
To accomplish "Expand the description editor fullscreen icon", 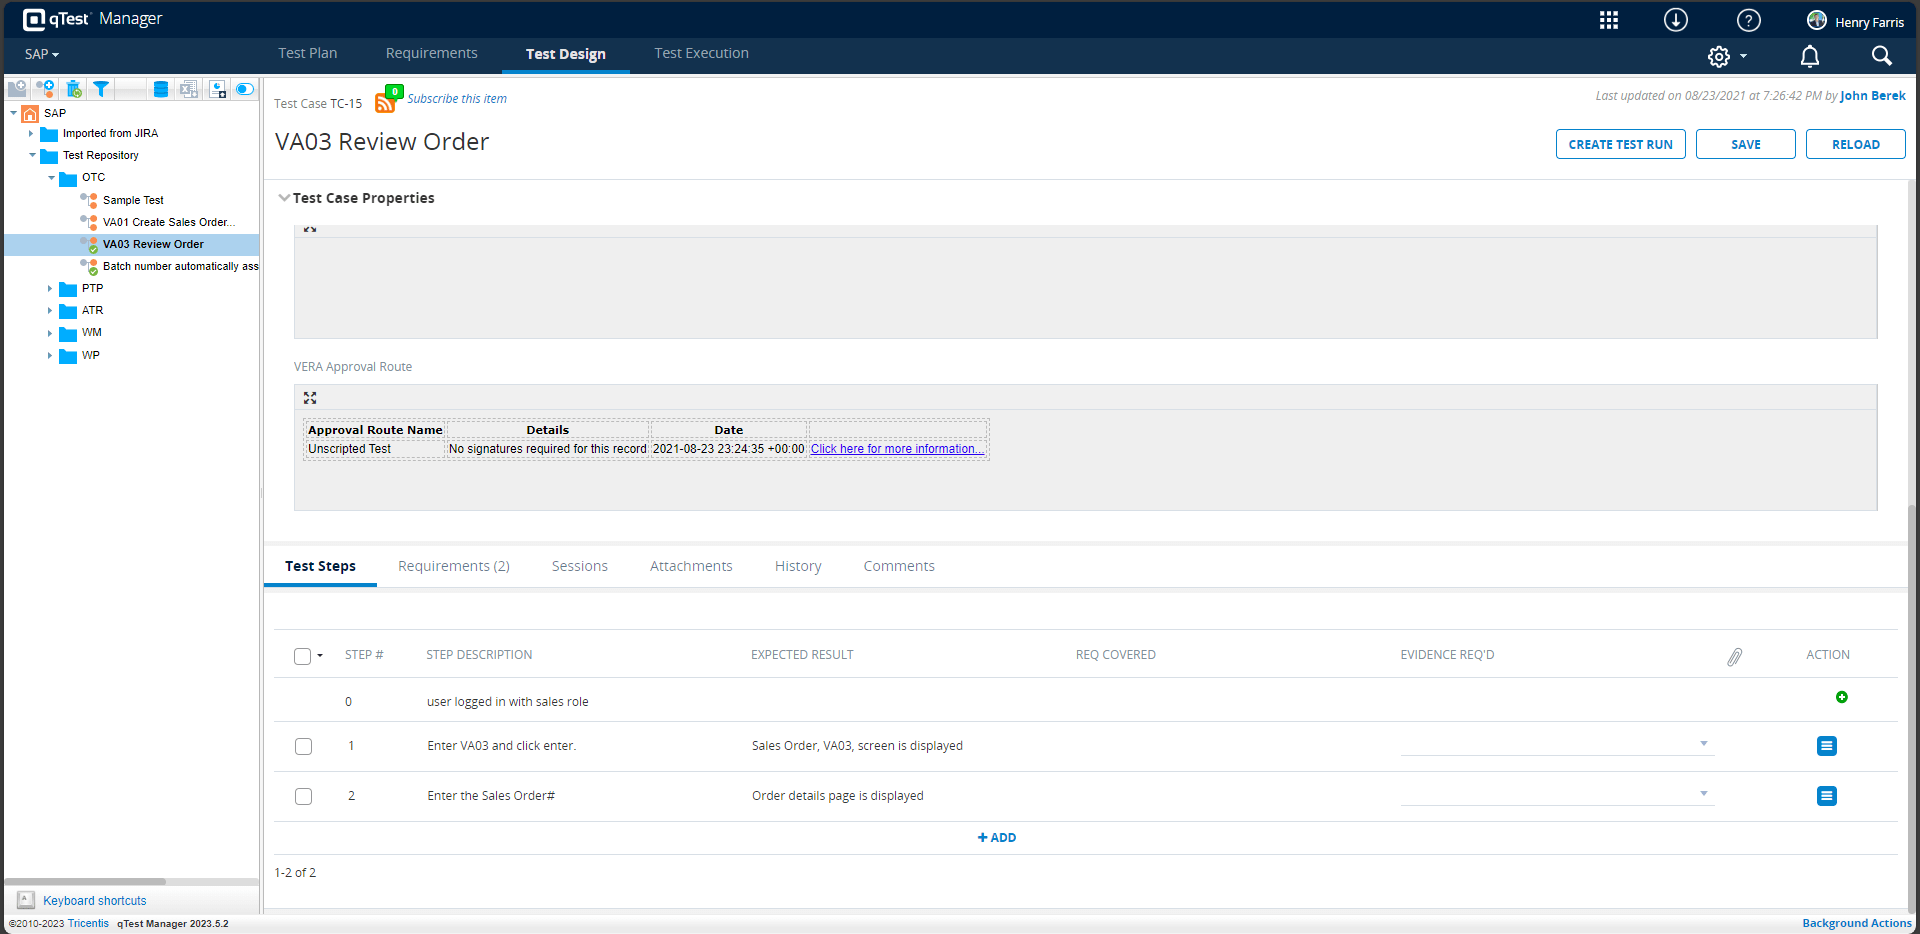I will (x=310, y=229).
